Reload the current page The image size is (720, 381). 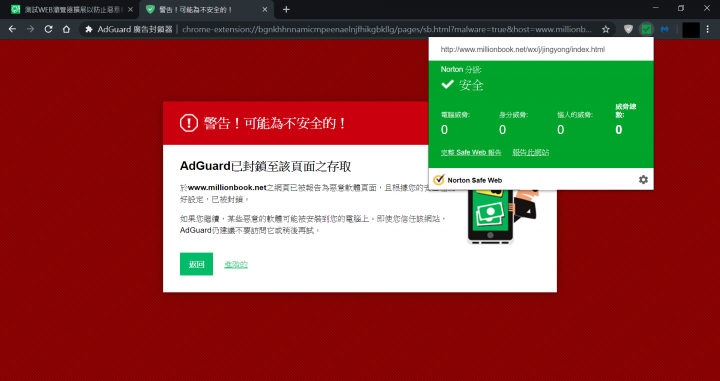point(48,29)
